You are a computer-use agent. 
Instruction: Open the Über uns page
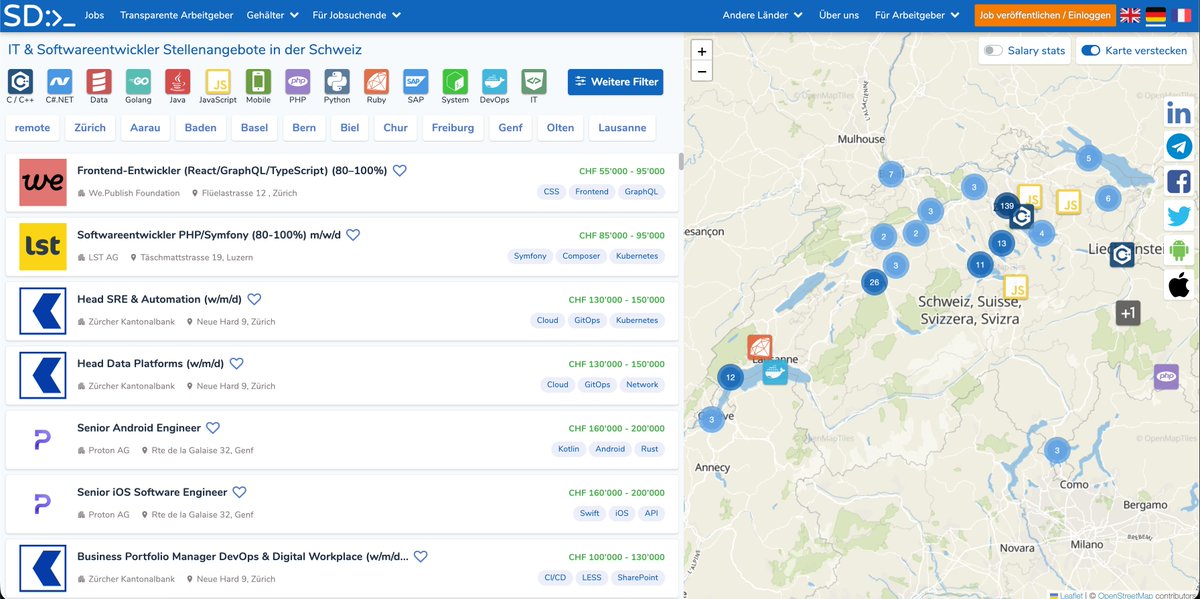(839, 15)
